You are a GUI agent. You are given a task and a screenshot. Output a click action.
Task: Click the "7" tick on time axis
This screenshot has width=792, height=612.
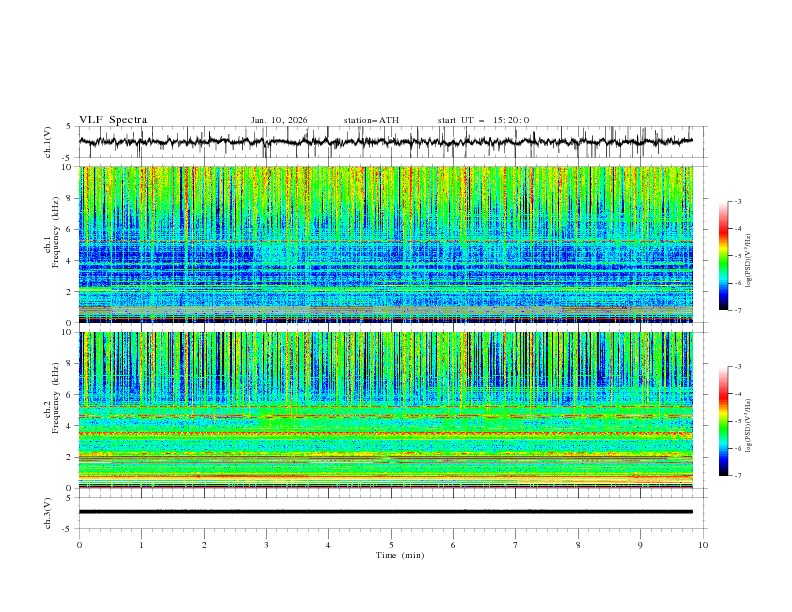(x=516, y=545)
